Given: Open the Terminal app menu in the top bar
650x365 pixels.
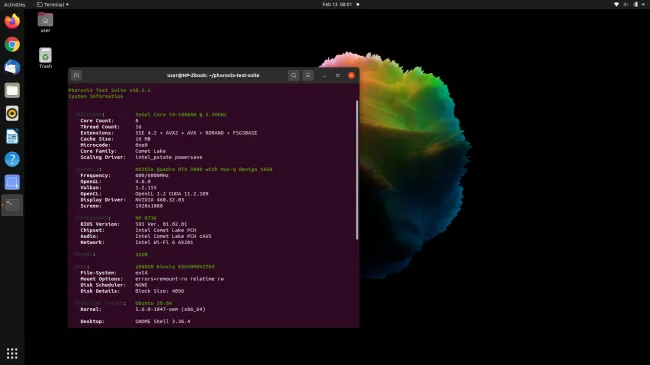Looking at the screenshot, I should [x=53, y=5].
